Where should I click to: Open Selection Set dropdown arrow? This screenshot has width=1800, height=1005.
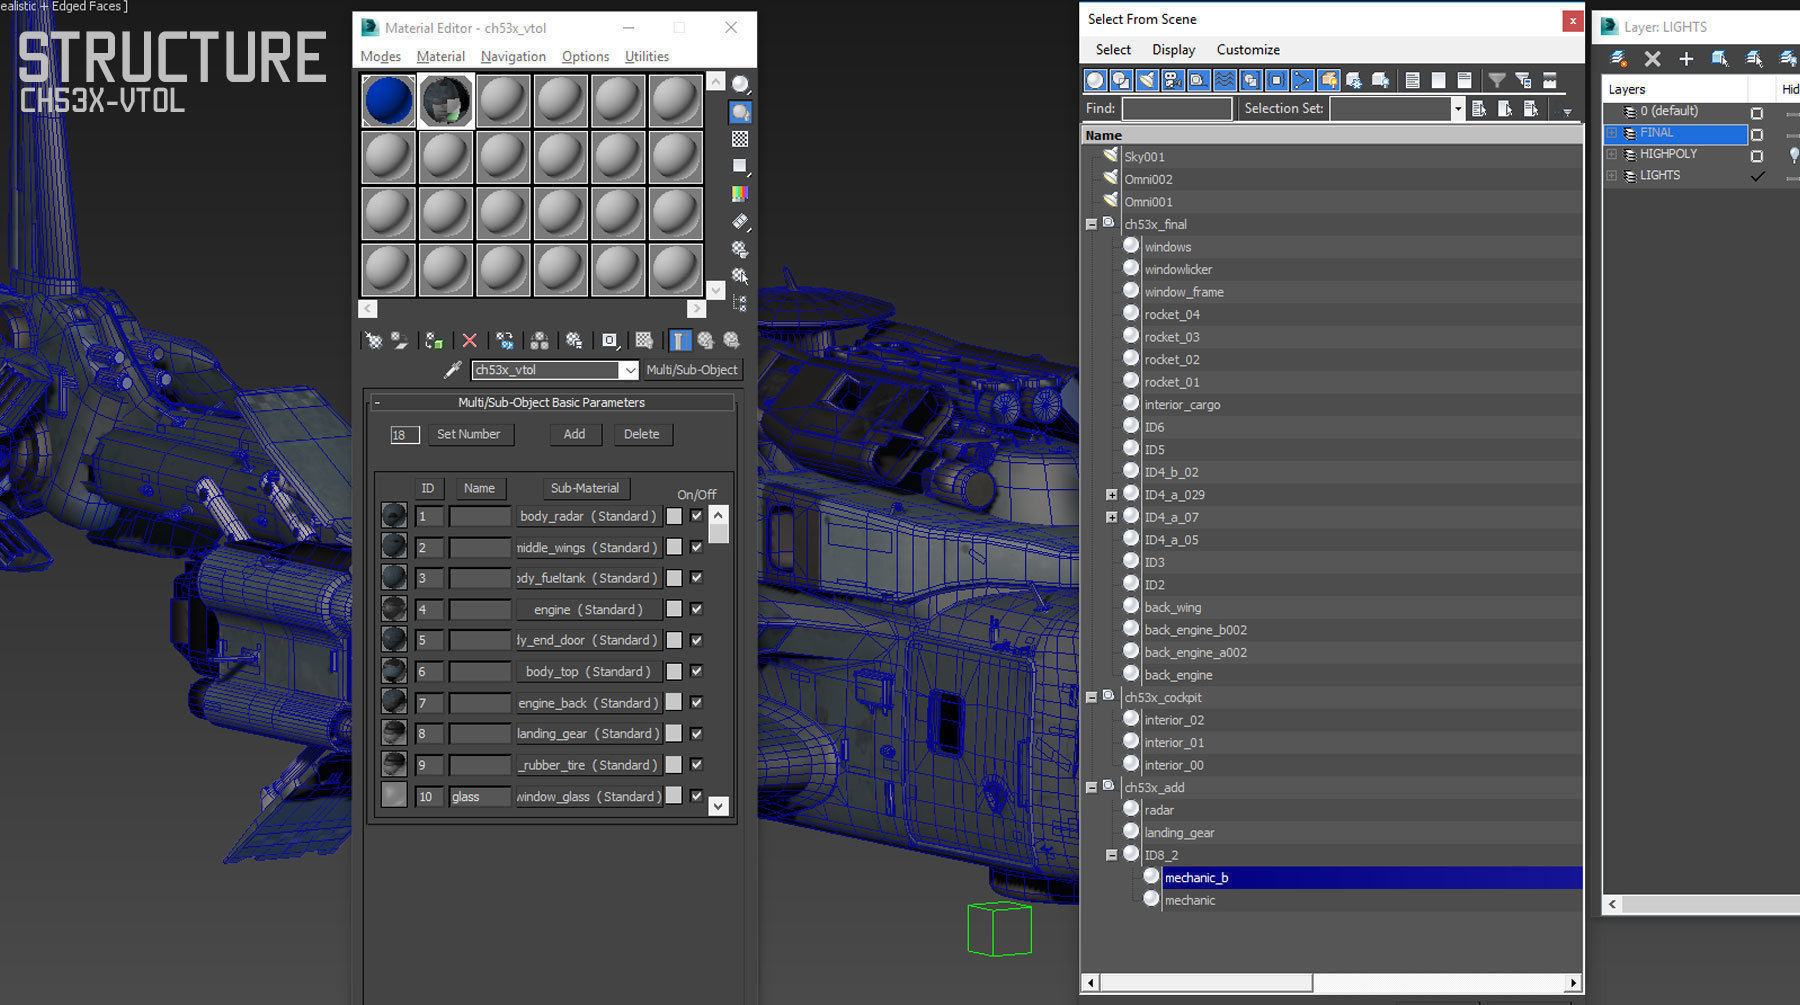[x=1458, y=109]
